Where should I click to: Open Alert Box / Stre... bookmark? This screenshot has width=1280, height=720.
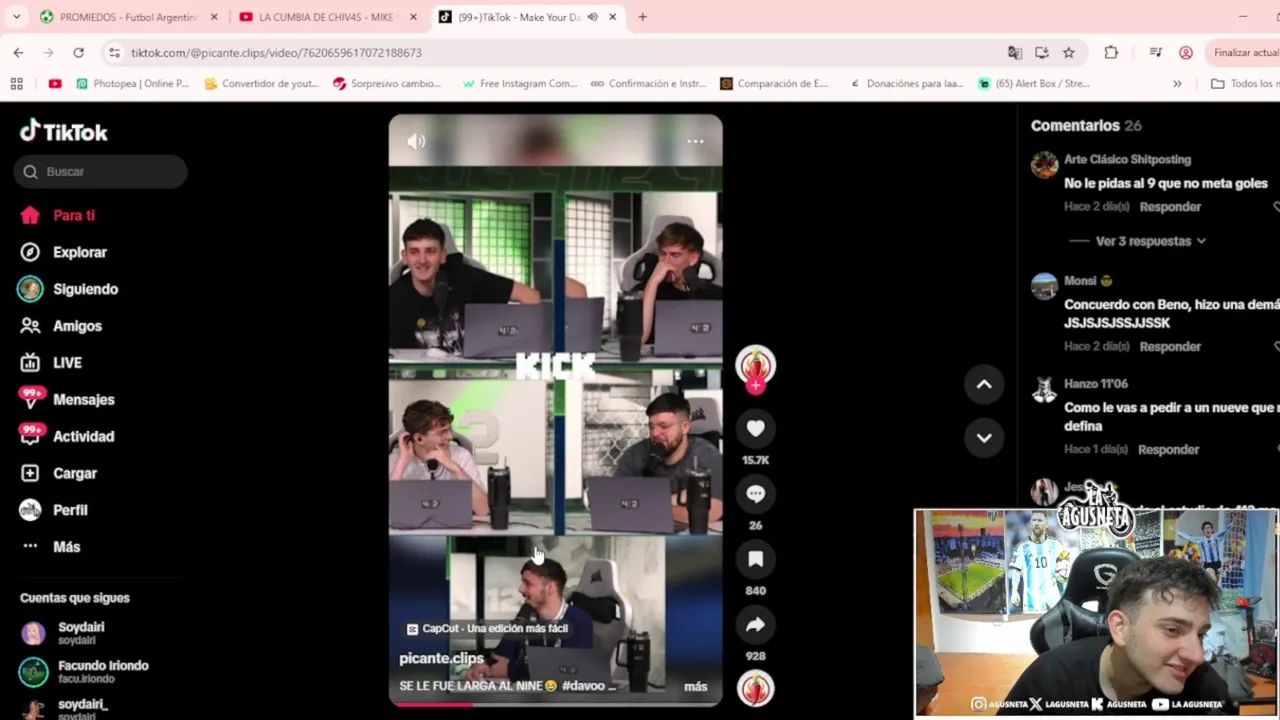click(1034, 83)
